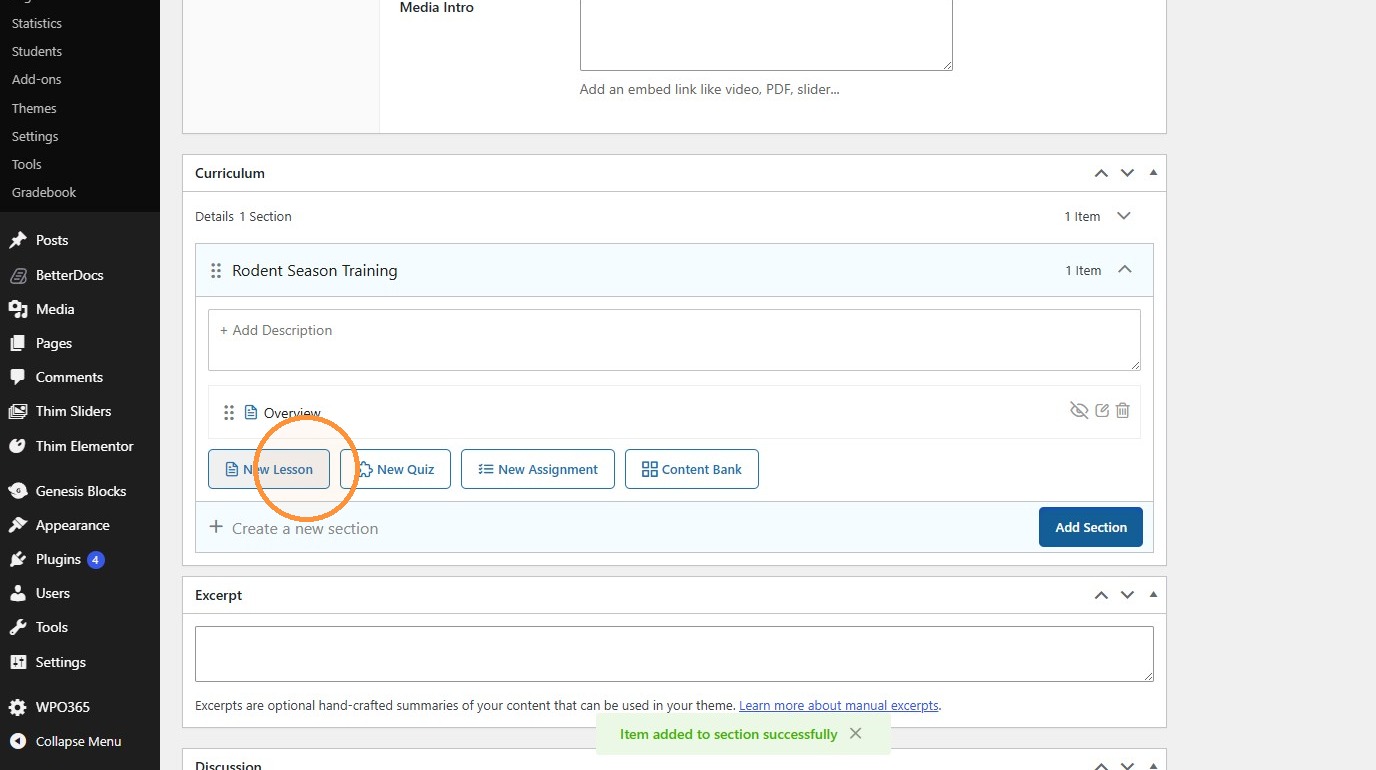The height and width of the screenshot is (770, 1376).
Task: Follow Learn more about manual excerpts link
Action: pos(839,705)
